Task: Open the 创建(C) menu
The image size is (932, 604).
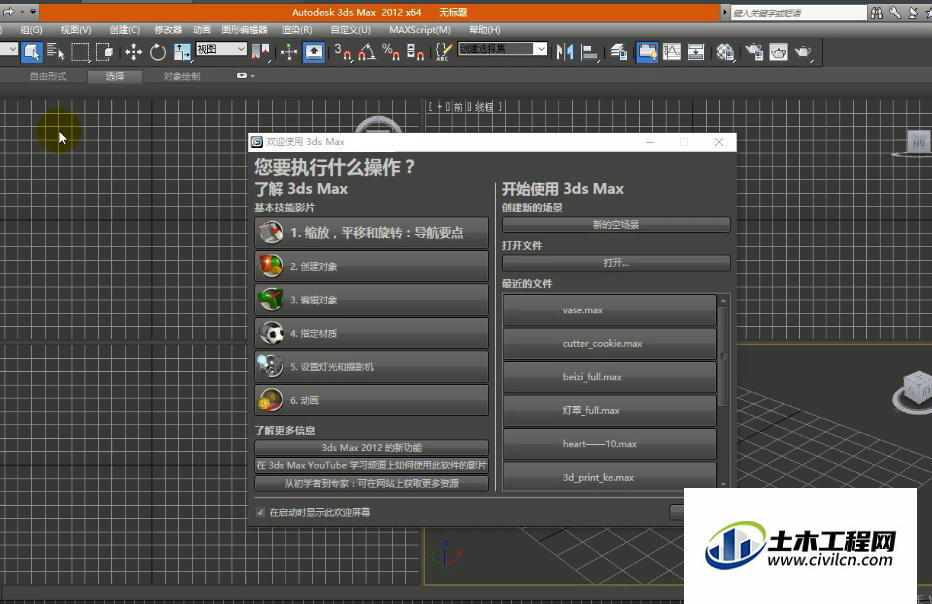Action: 125,30
